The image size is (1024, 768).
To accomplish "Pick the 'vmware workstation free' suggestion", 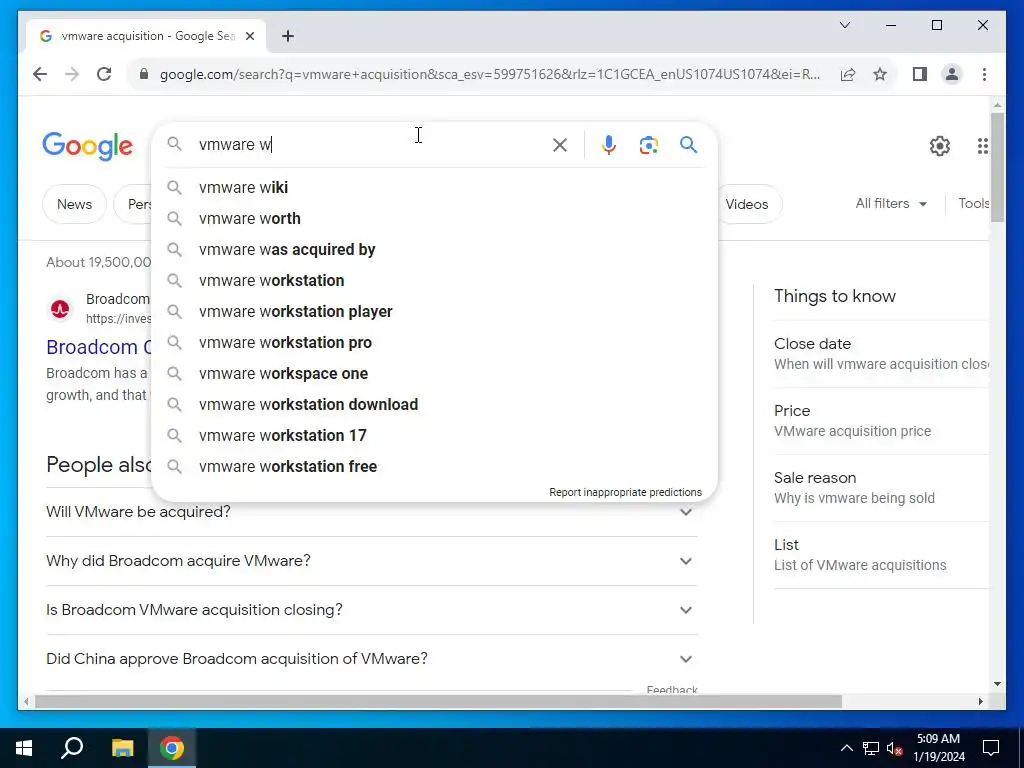I will (434, 466).
